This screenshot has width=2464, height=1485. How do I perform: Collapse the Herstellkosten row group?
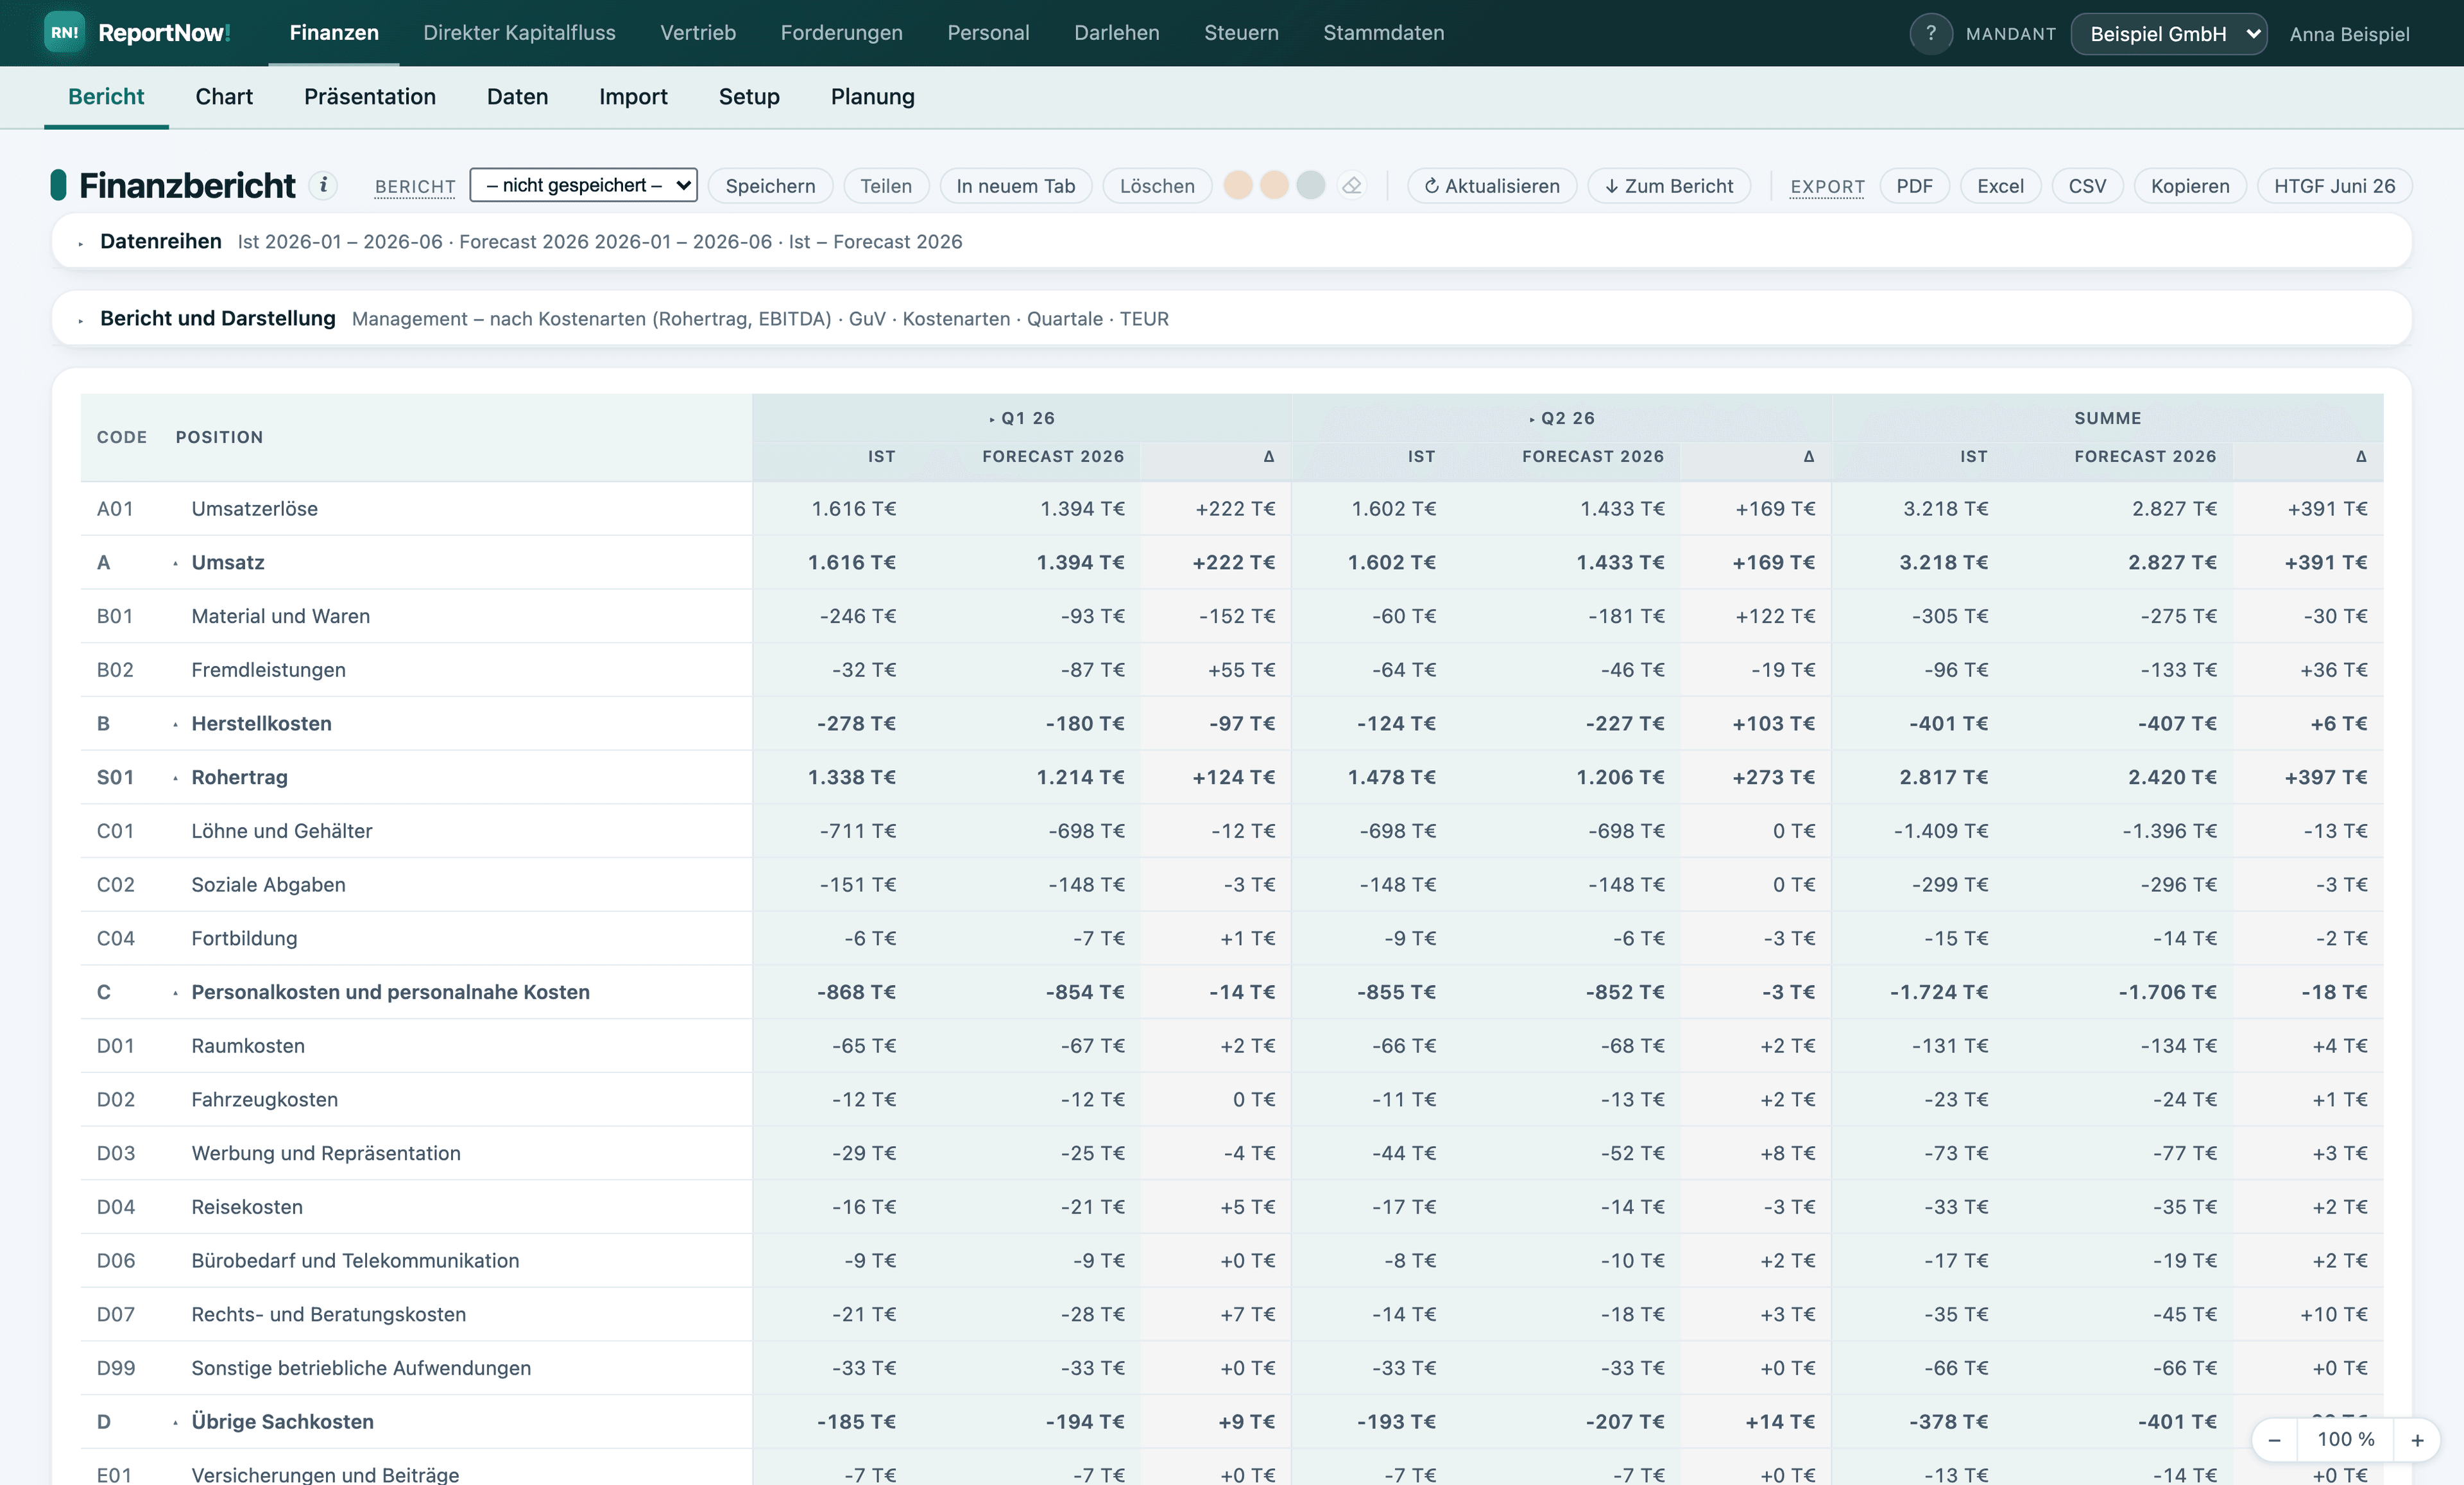(175, 724)
